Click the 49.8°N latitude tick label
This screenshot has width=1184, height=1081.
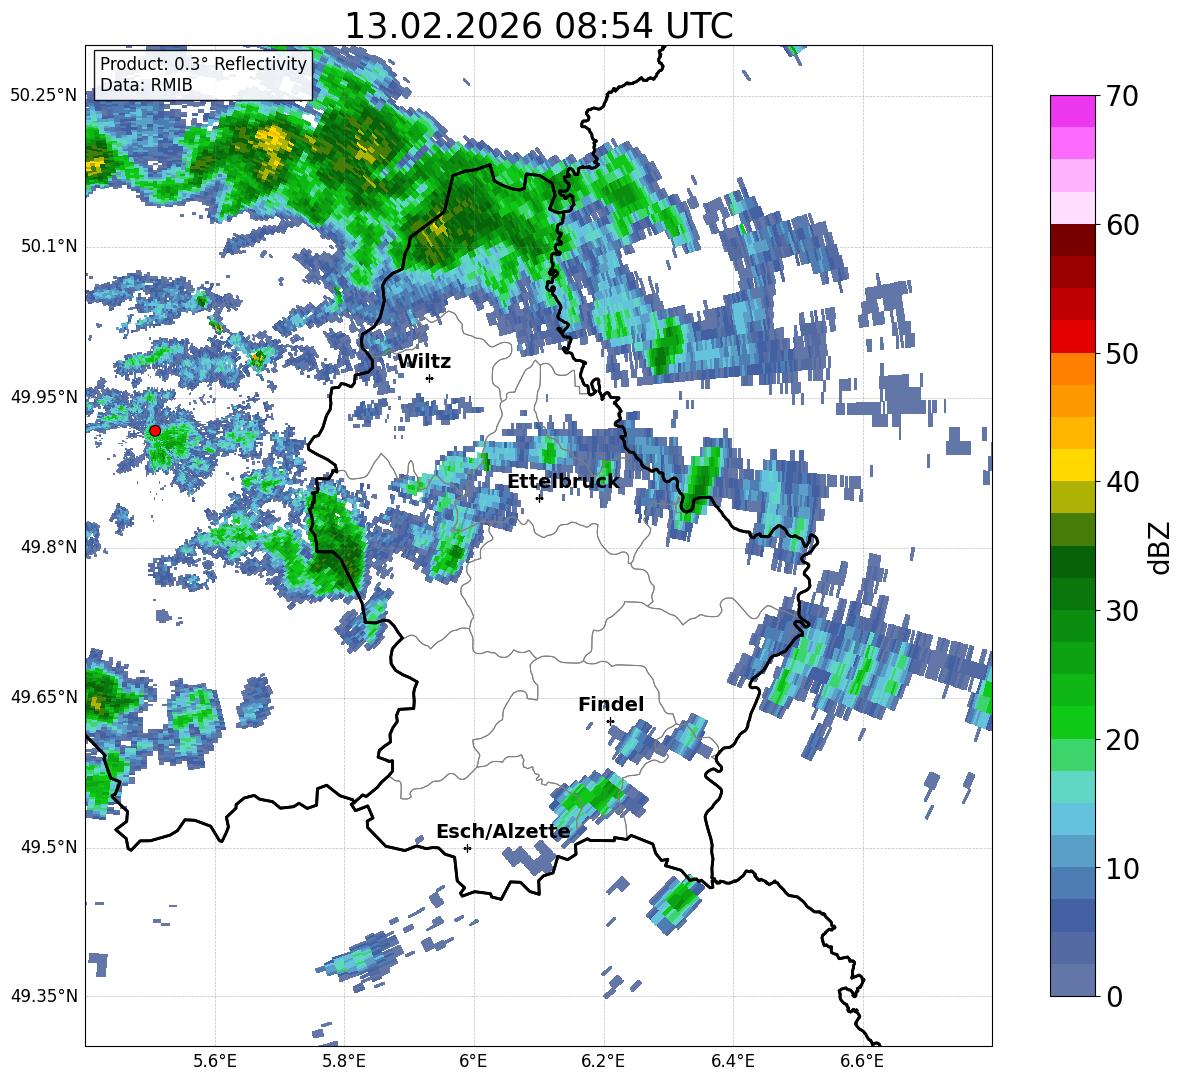click(x=48, y=547)
